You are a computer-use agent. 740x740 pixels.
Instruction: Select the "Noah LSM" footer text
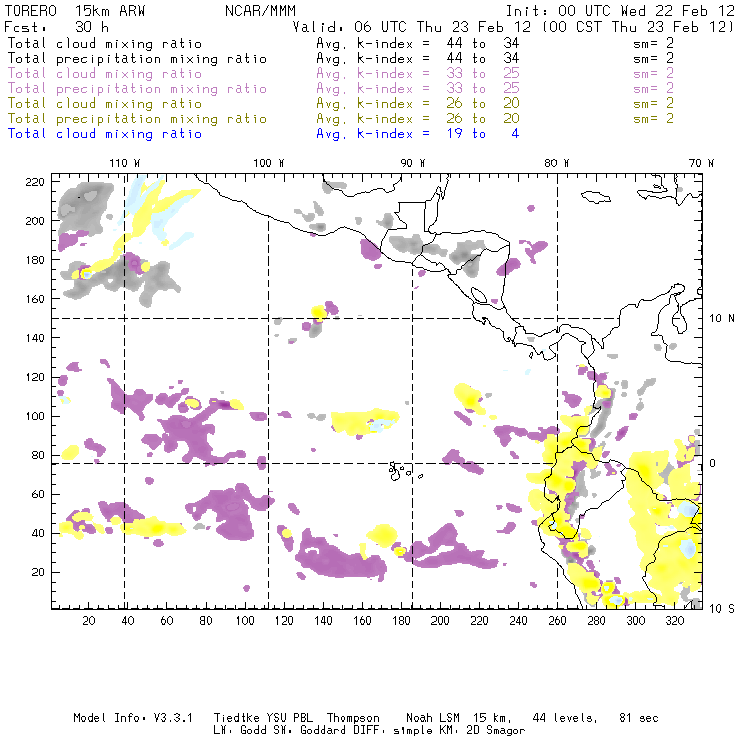pos(432,718)
